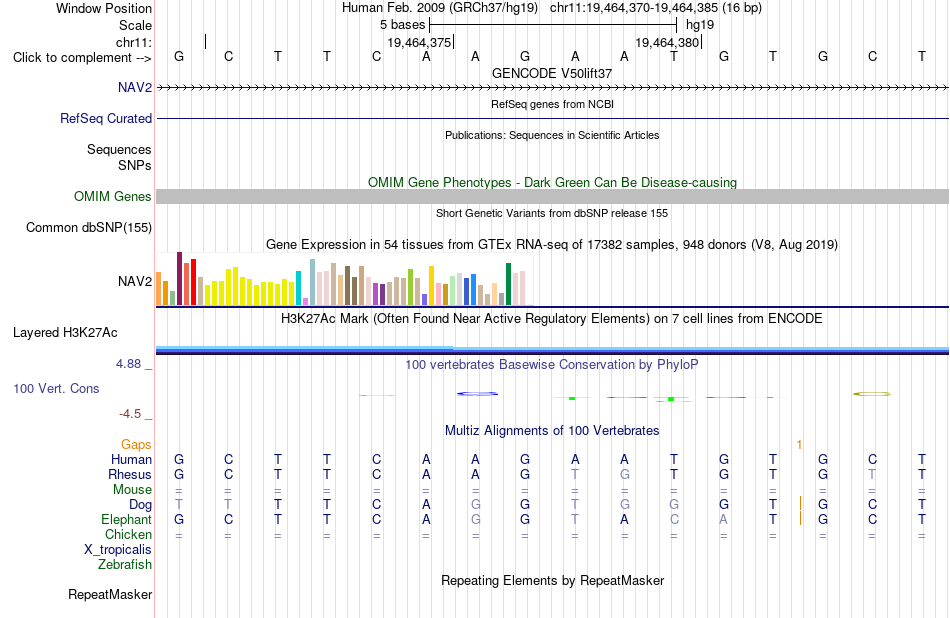Open the 'GENCODE V50lift37' track title
Viewport: 950px width, 618px height.
click(x=552, y=73)
